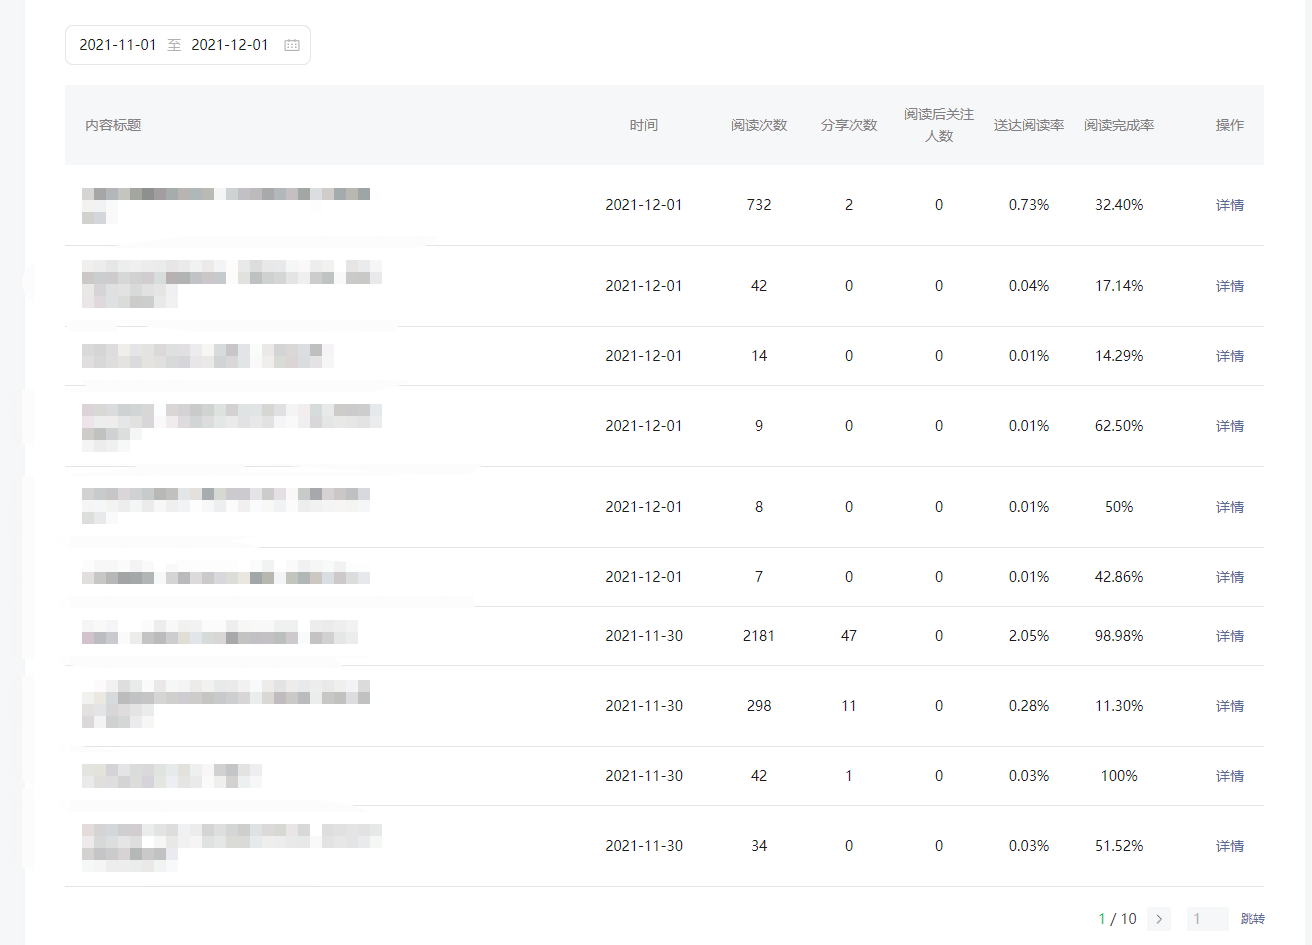Focus the page number input box
Image resolution: width=1312 pixels, height=945 pixels.
coord(1207,919)
